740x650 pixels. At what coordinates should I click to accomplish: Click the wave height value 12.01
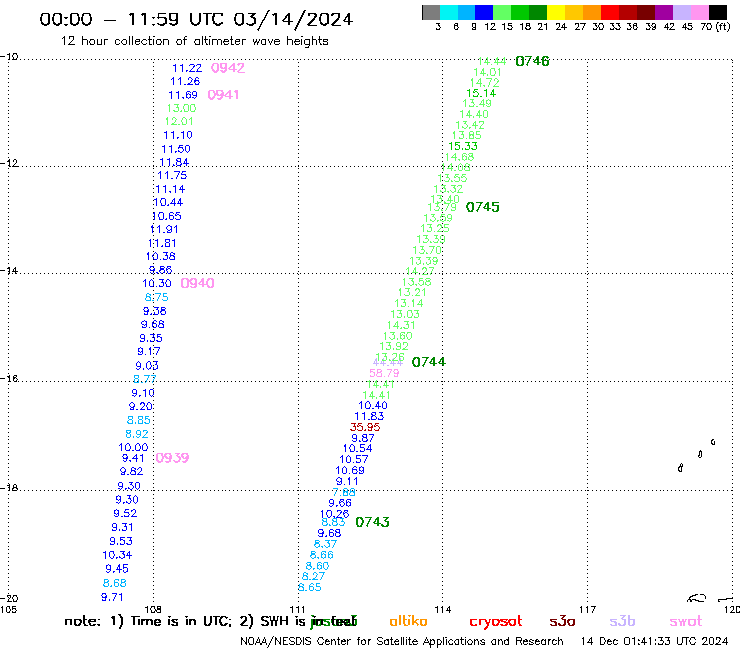179,122
